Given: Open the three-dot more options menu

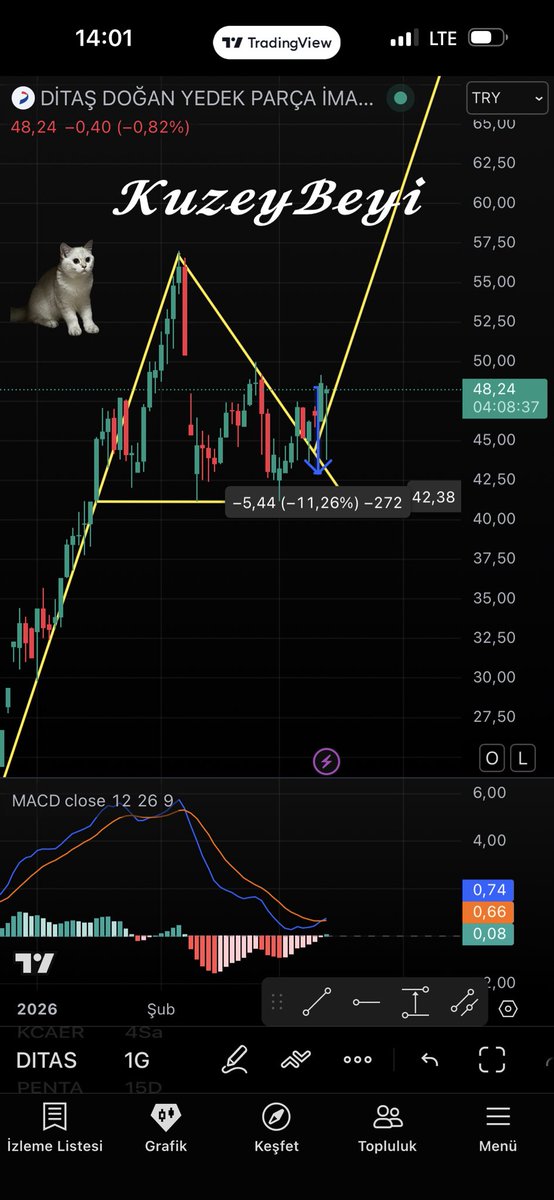Looking at the screenshot, I should [x=358, y=1060].
